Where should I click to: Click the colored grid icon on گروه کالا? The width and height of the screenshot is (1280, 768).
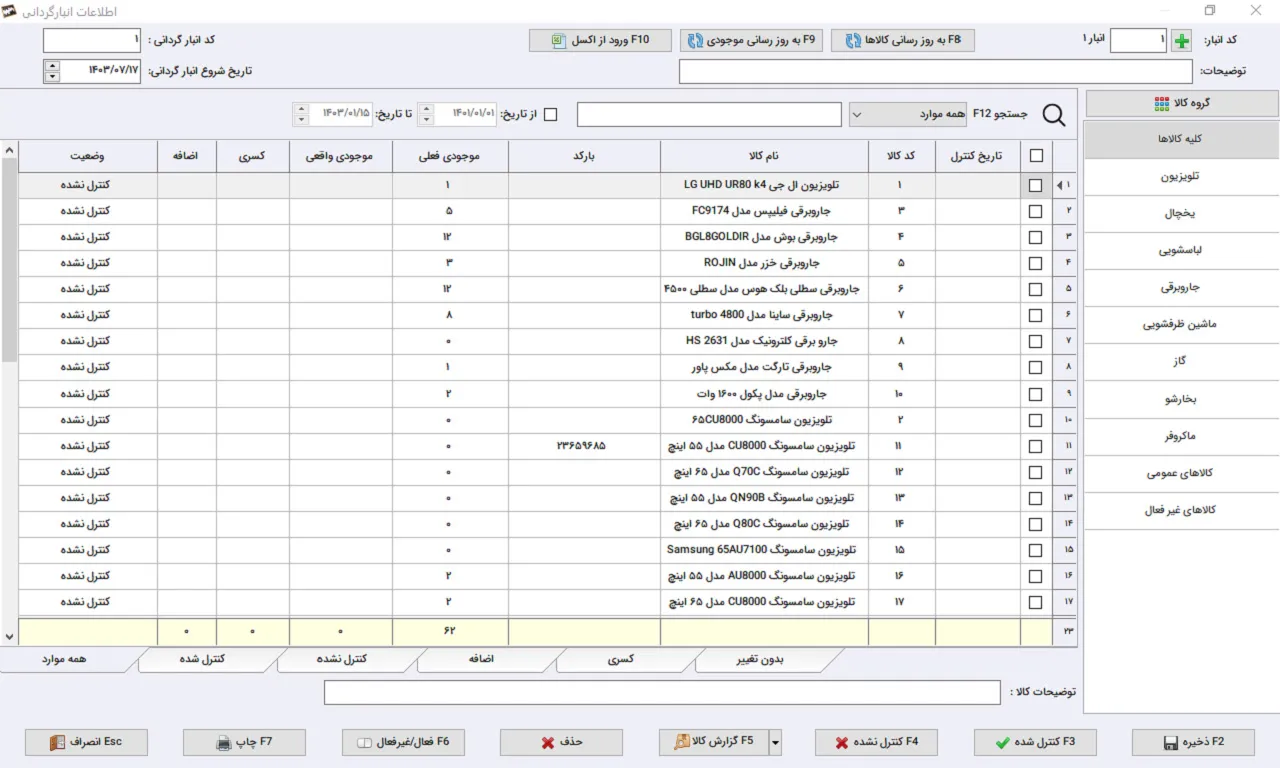click(1162, 104)
